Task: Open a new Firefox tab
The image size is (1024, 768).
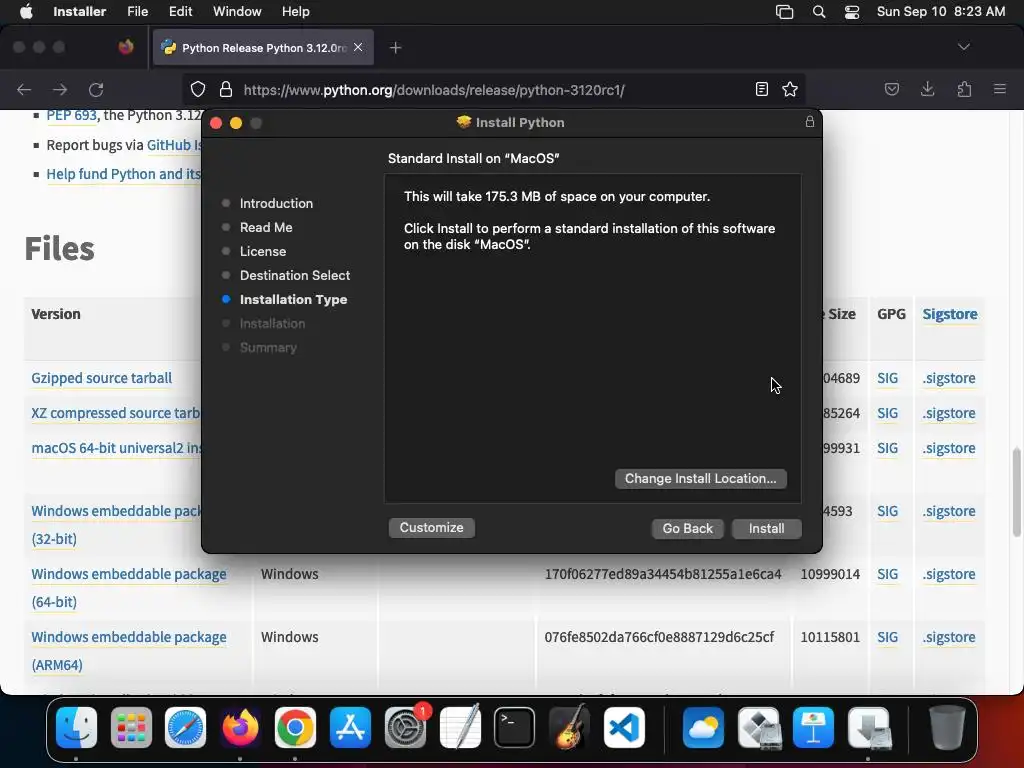Action: (395, 48)
